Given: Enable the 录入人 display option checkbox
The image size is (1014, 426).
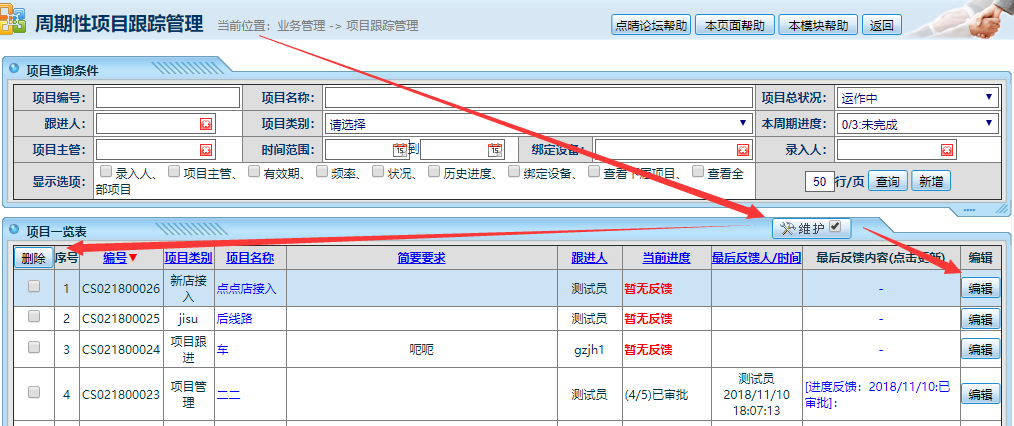Looking at the screenshot, I should 106,171.
